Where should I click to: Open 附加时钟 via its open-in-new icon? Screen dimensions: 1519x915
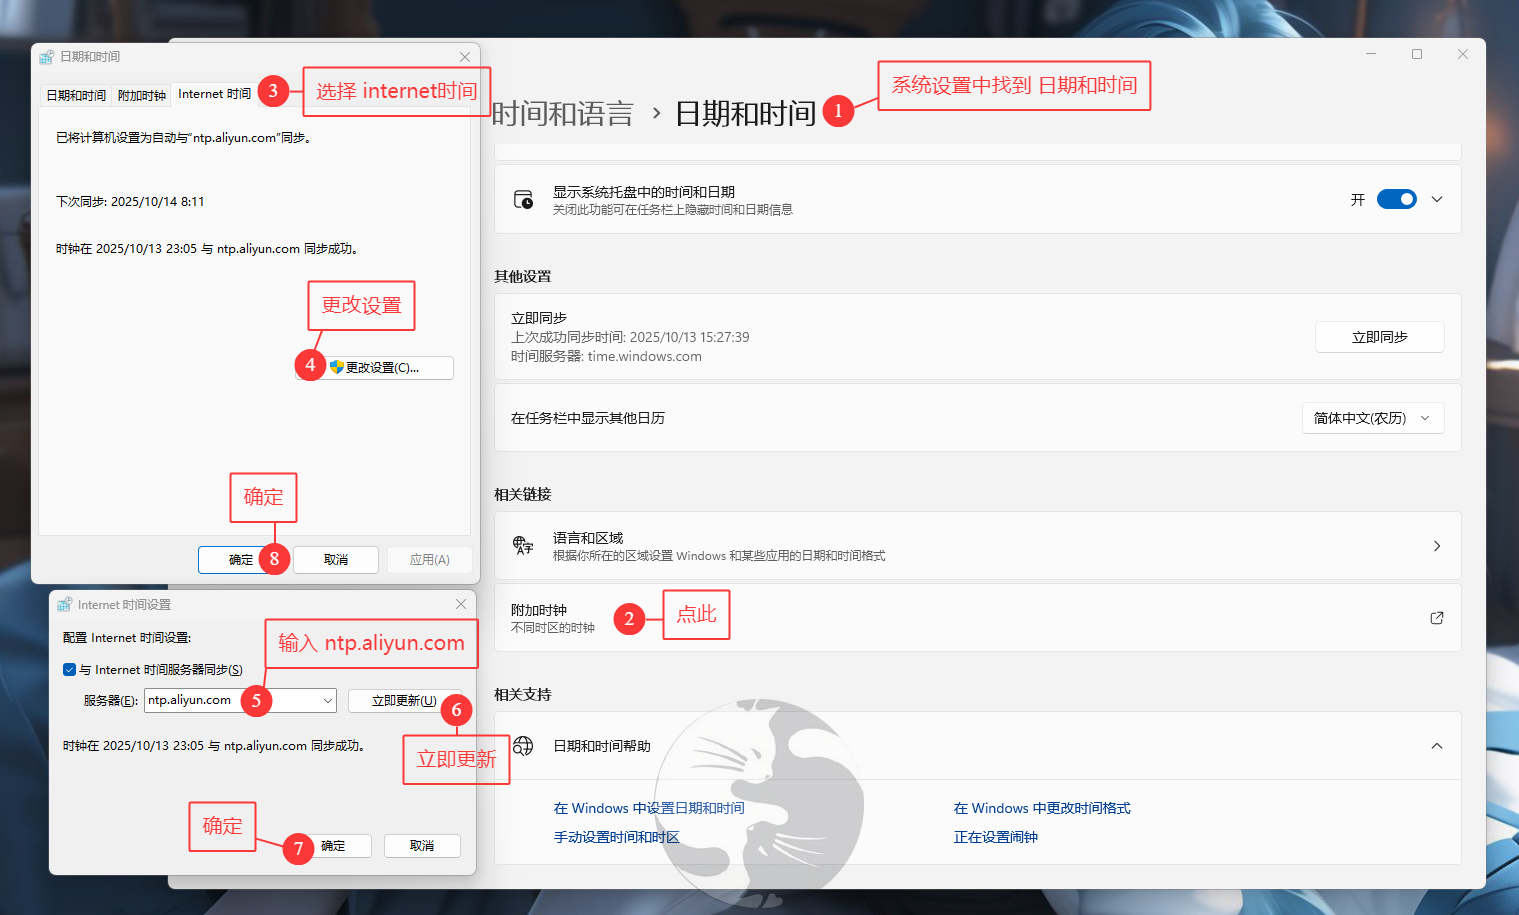[x=1437, y=618]
